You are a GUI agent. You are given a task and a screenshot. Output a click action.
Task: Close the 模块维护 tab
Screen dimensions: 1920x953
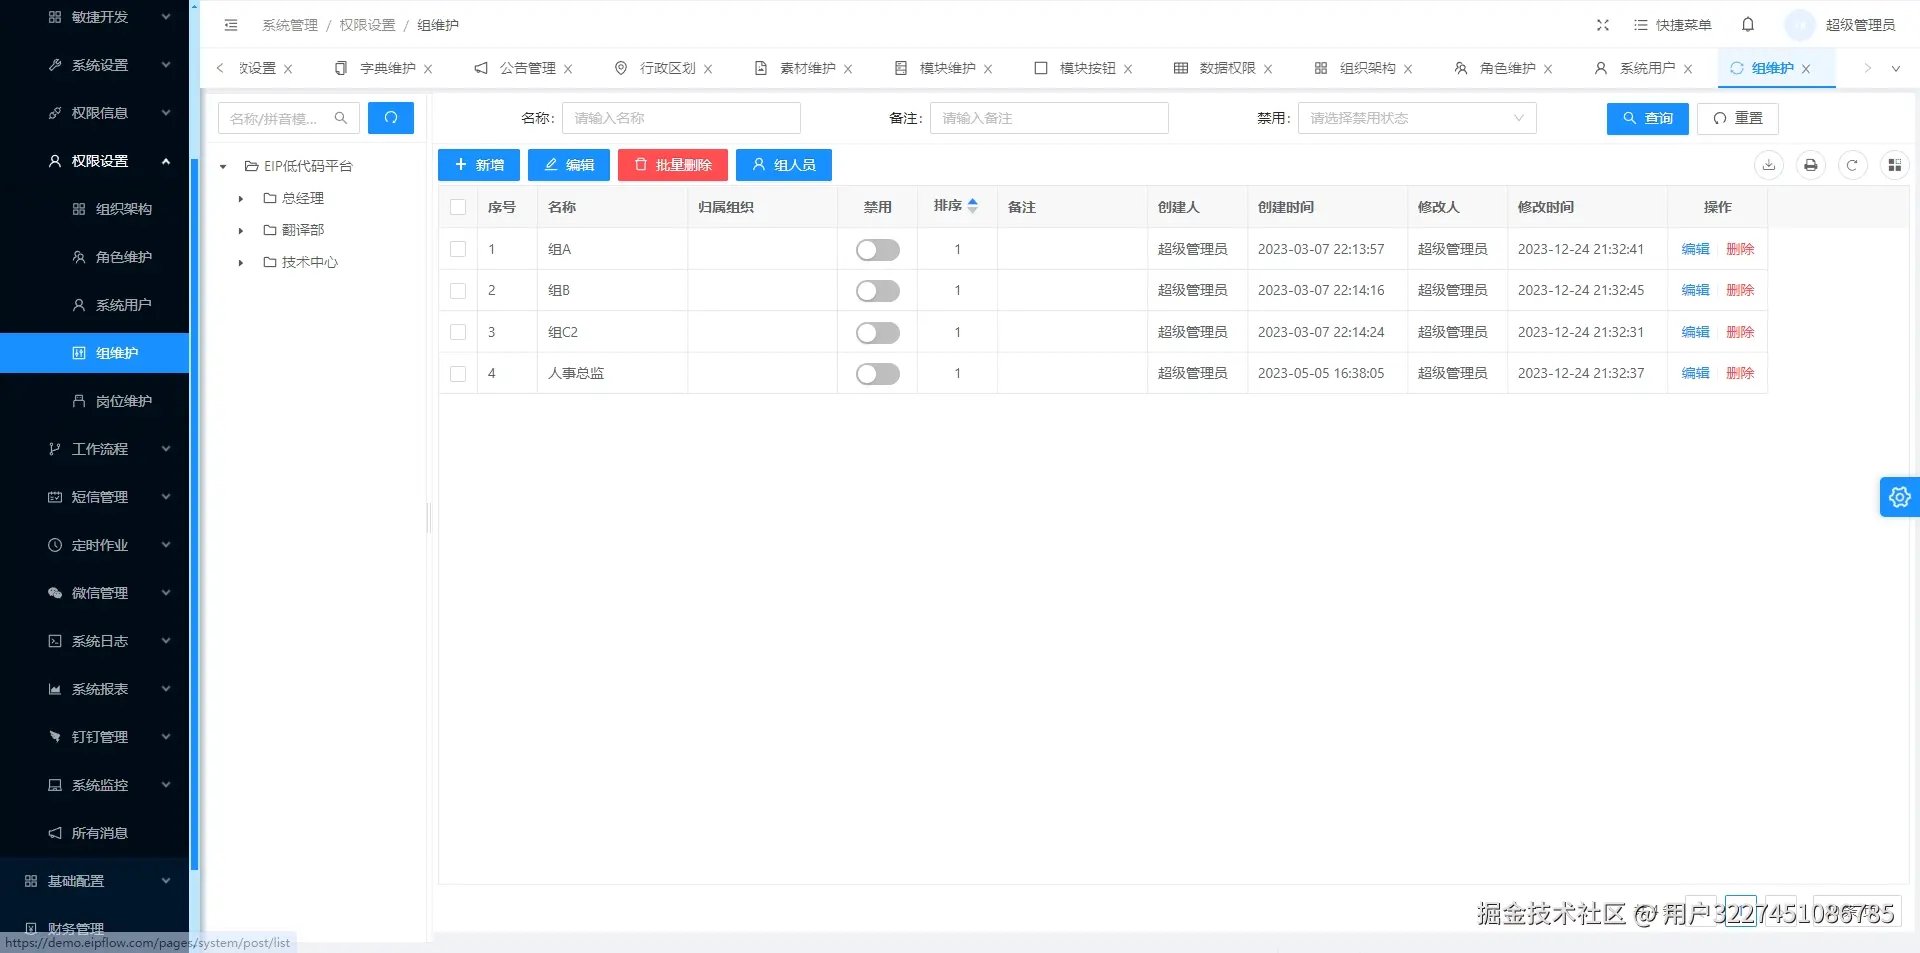click(x=988, y=69)
